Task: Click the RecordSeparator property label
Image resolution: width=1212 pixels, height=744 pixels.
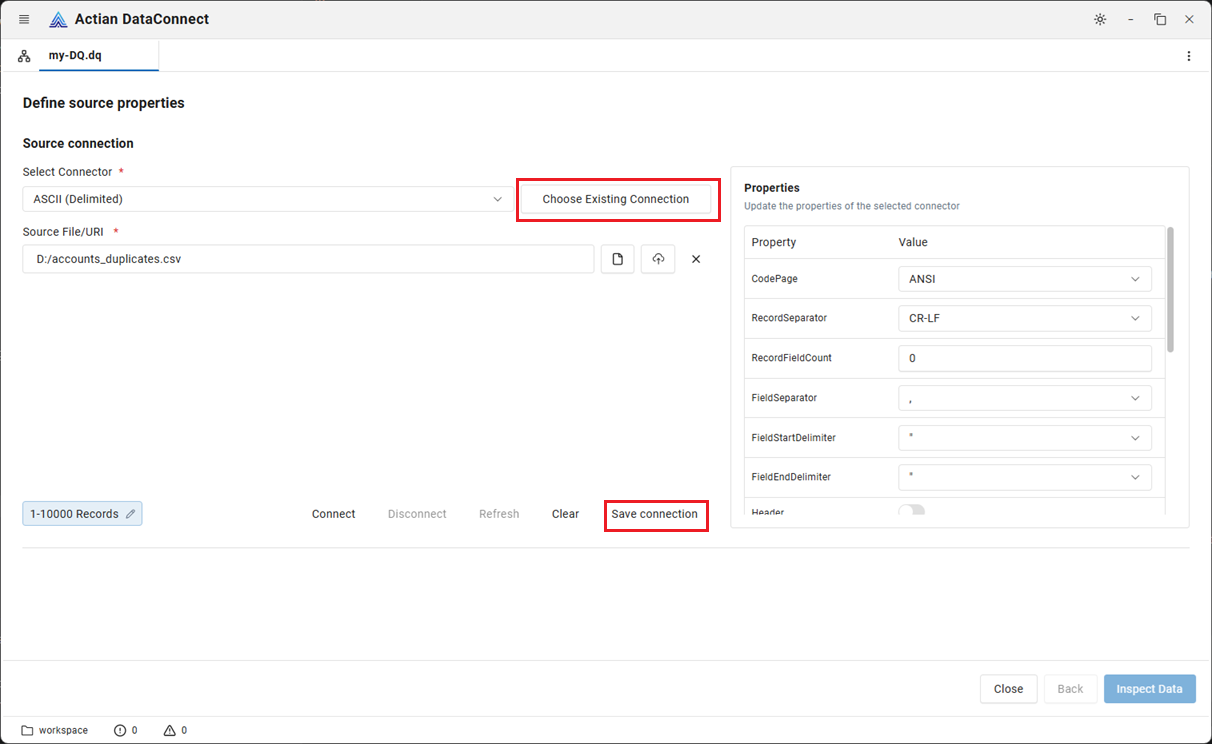Action: [x=789, y=318]
